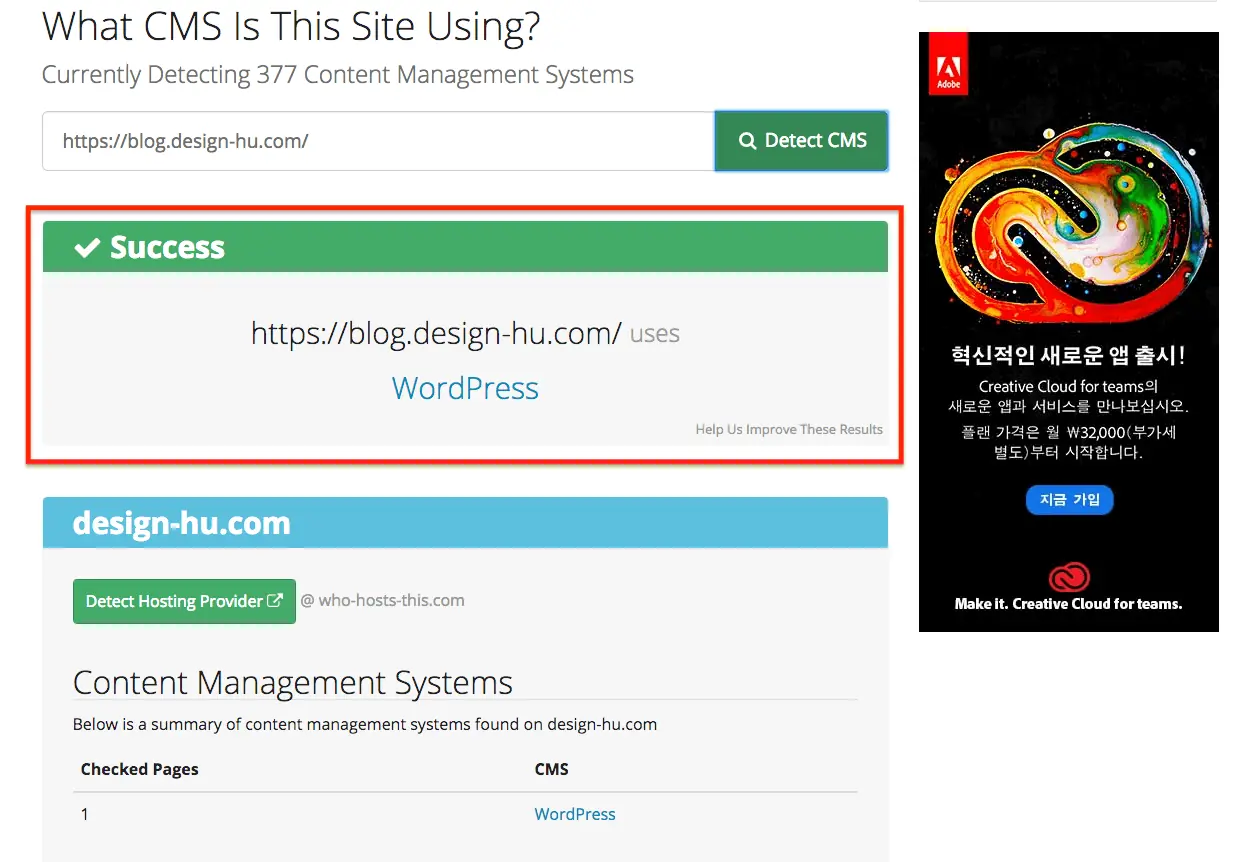Click the Adobe logo in the ad

tap(948, 63)
